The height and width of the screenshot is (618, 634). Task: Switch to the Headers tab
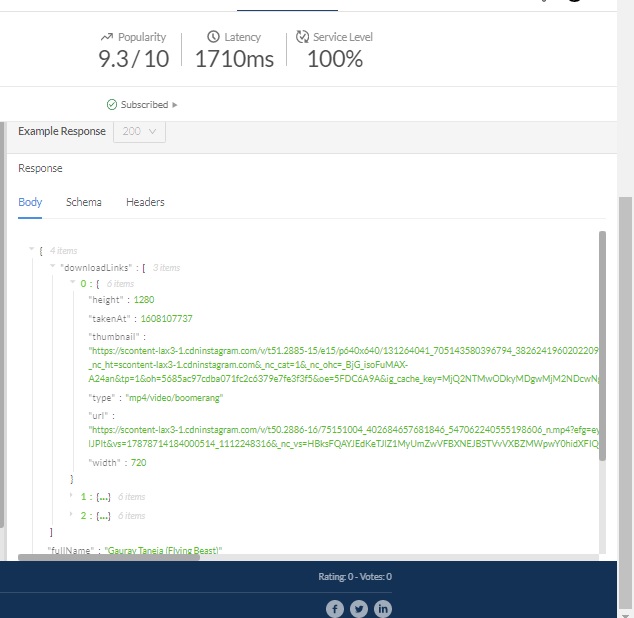[x=145, y=202]
